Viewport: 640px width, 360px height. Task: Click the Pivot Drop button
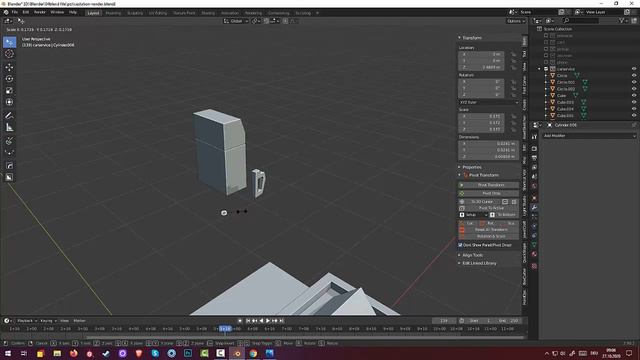489,193
